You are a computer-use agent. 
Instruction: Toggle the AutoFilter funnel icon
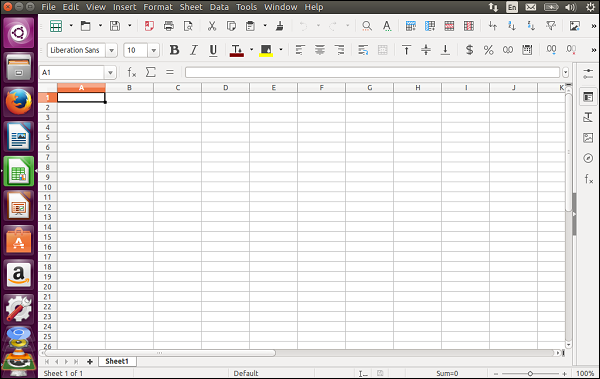point(551,26)
